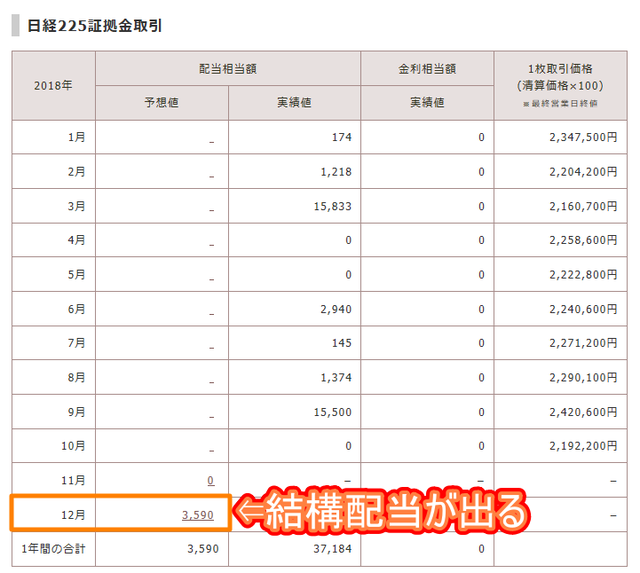This screenshot has height=573, width=640.
Task: Select the 10月 row label
Action: click(73, 446)
